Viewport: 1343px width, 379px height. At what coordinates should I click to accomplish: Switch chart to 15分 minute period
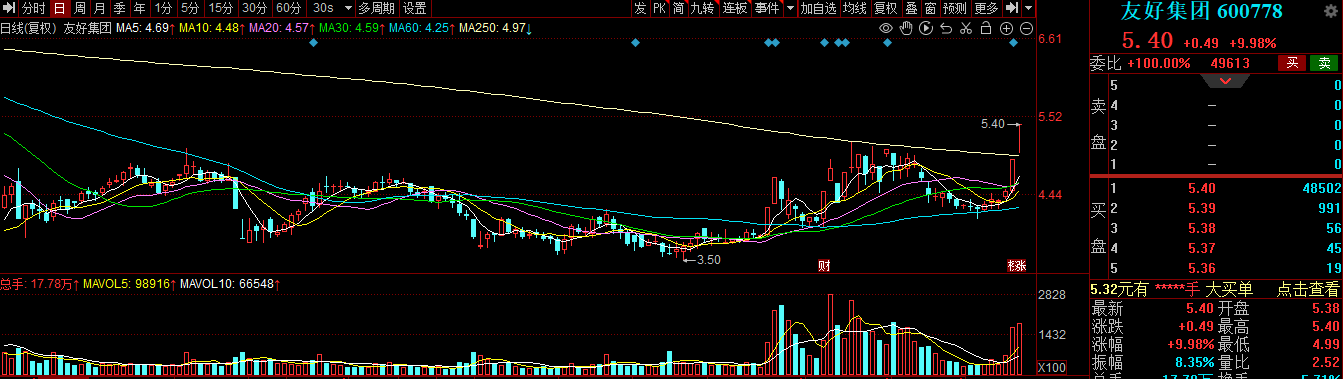click(221, 8)
